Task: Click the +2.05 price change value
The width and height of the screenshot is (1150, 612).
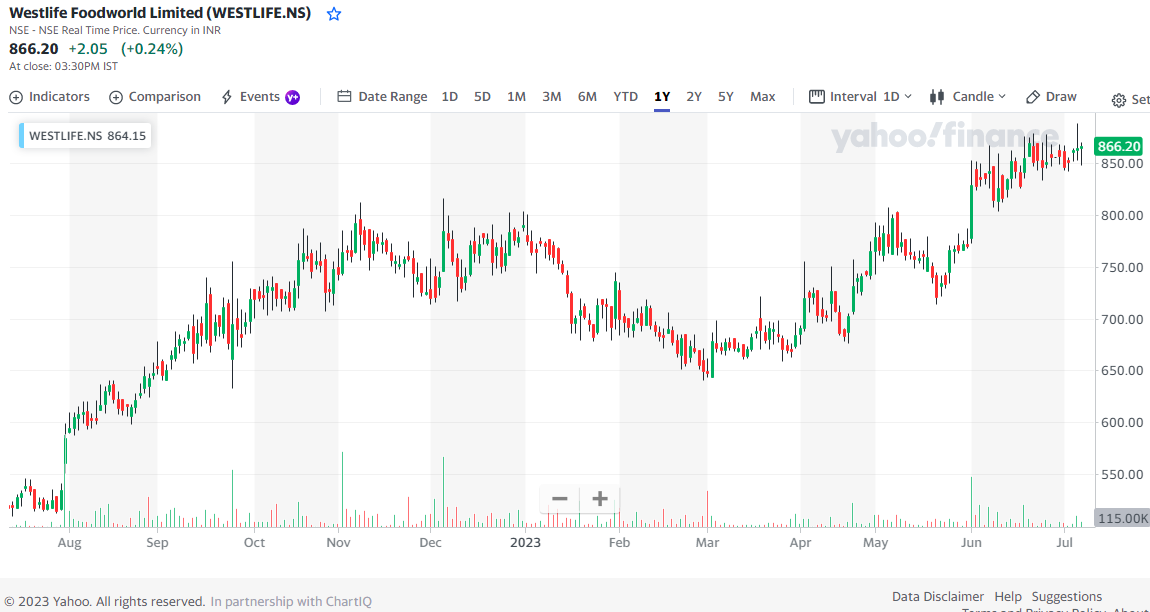Action: (88, 49)
